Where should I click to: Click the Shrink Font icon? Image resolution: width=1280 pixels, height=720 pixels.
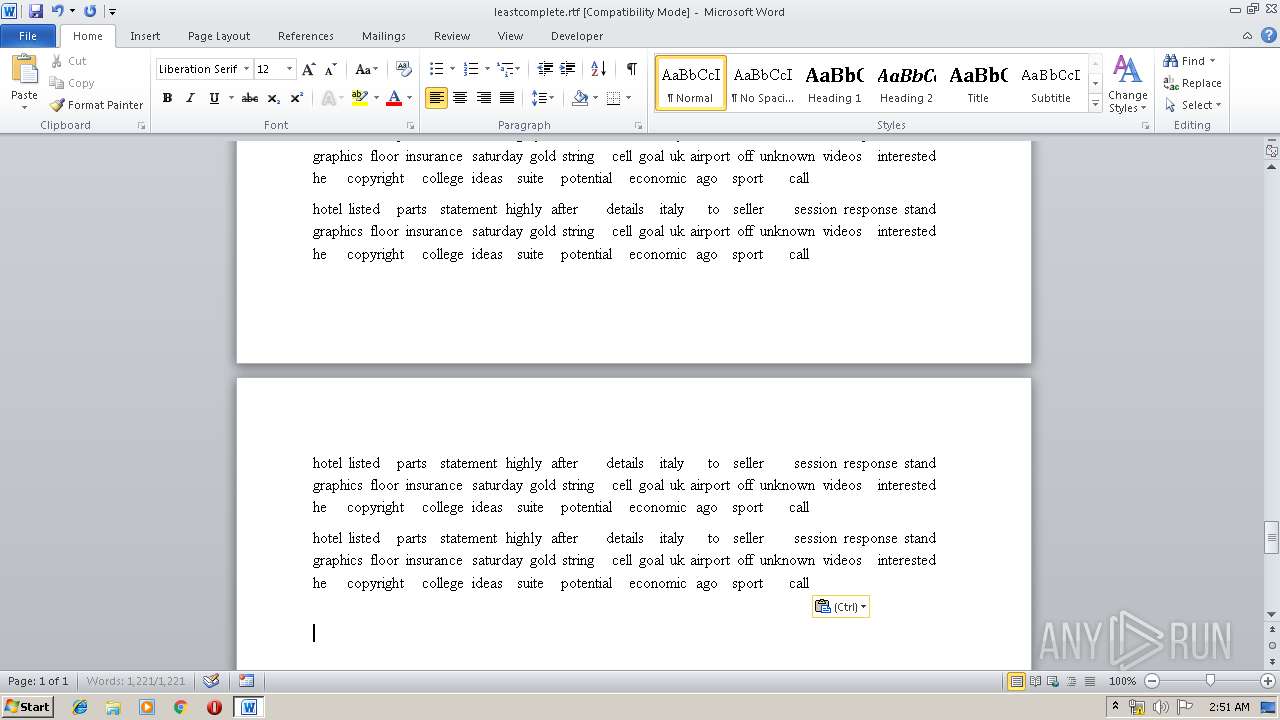[x=330, y=69]
